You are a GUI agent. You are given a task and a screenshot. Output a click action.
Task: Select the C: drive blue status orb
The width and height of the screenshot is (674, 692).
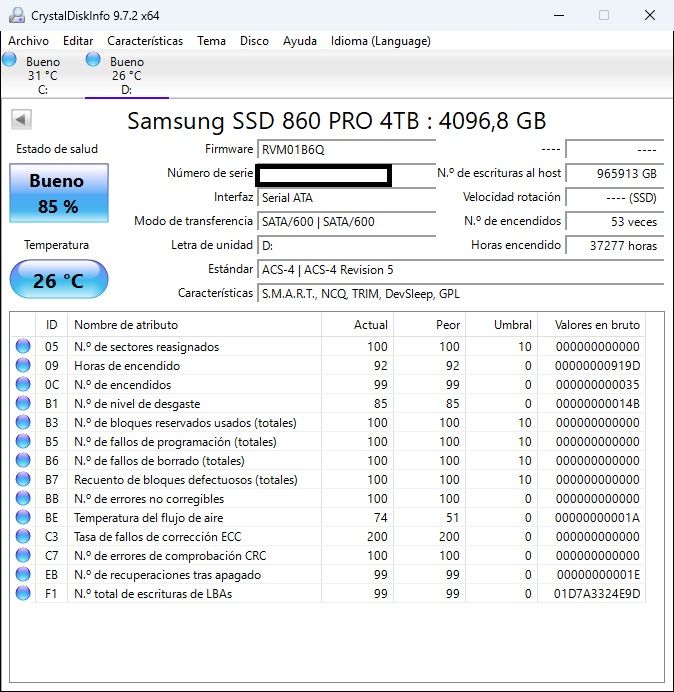[x=9, y=59]
